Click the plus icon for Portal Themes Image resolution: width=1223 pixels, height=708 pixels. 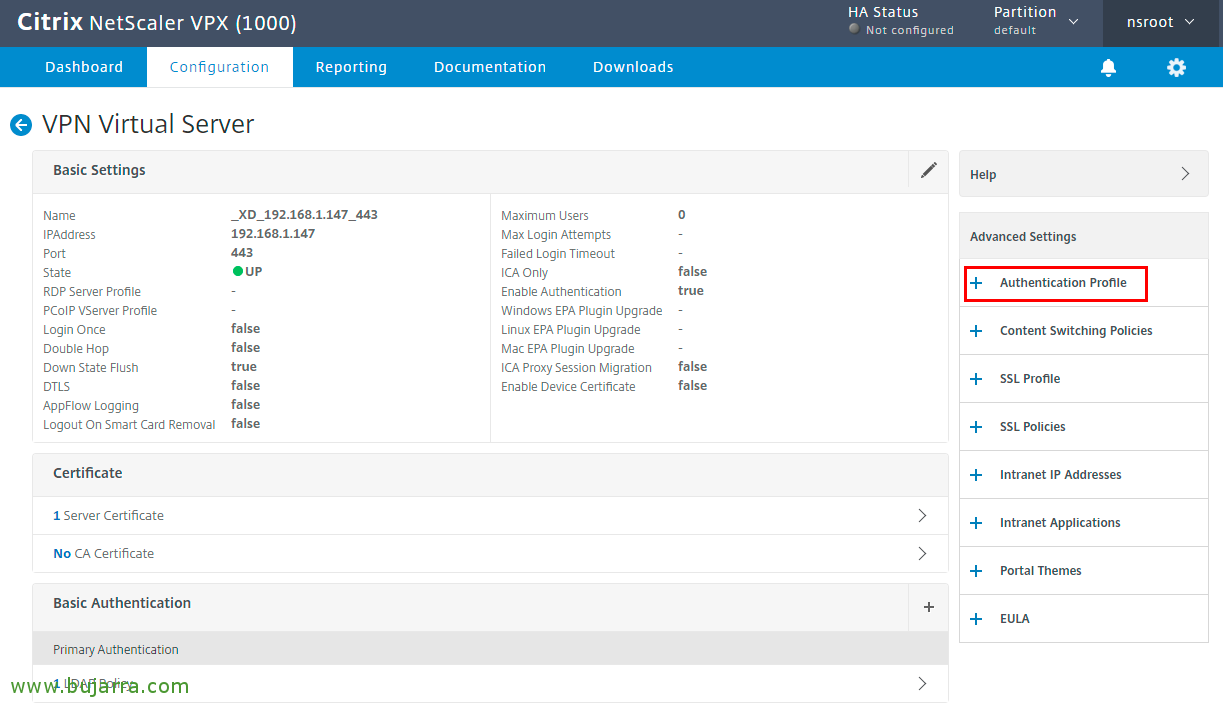pos(977,571)
